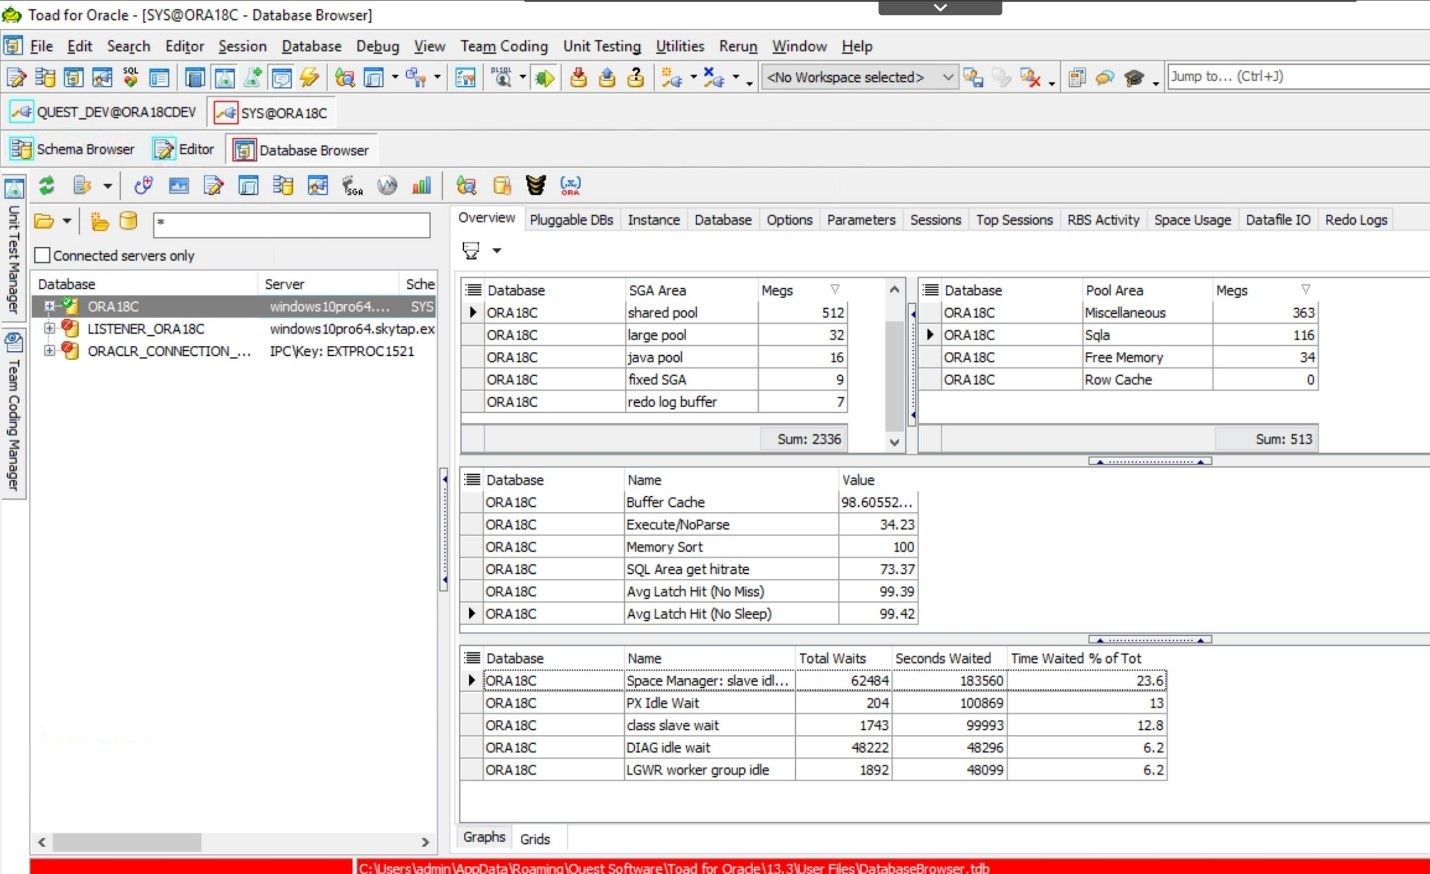Select the Free Memory pool area cell

1148,357
